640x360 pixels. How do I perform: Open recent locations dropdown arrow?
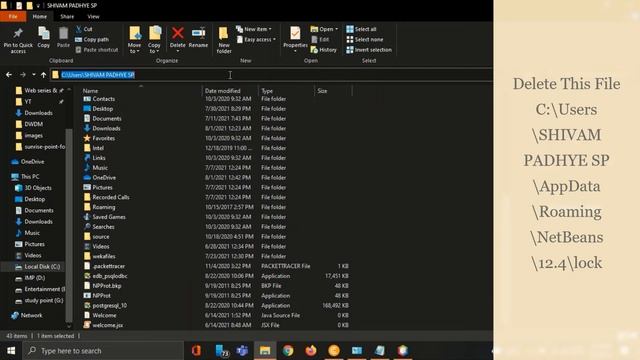(33, 75)
